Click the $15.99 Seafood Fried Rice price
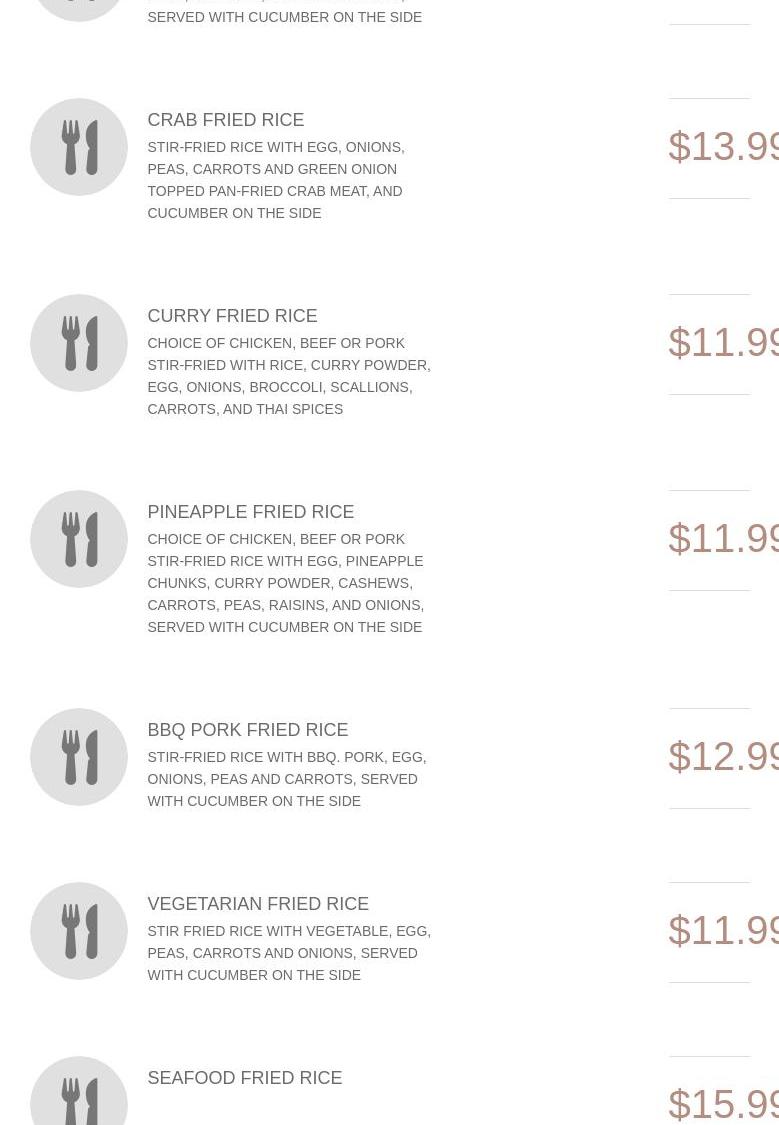This screenshot has height=1125, width=779. [723, 1103]
